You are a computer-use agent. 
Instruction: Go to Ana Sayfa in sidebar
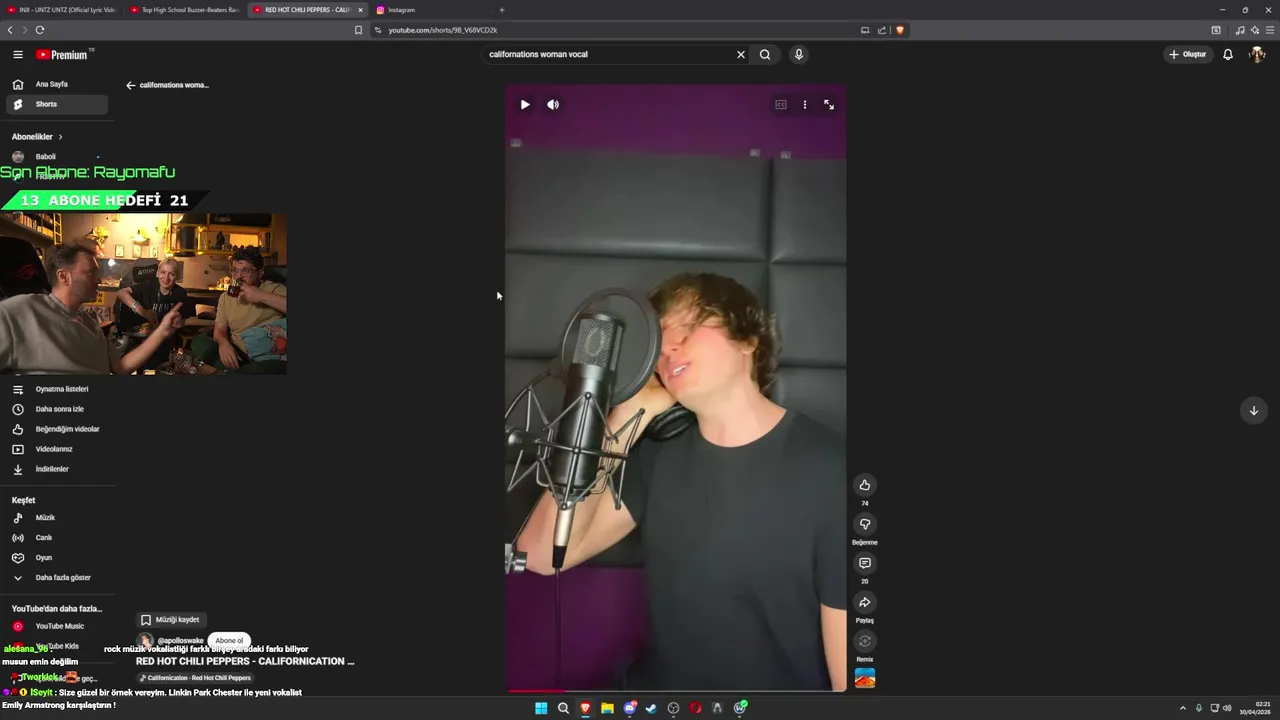click(x=56, y=84)
